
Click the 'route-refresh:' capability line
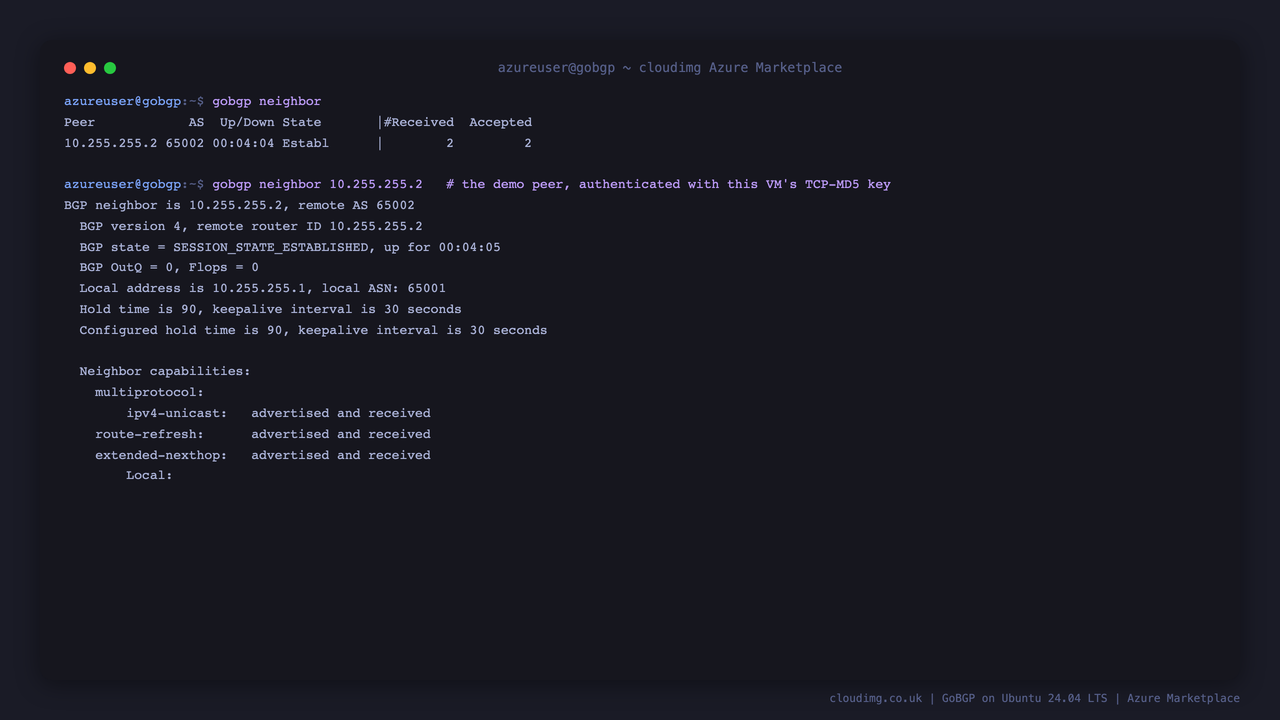(263, 434)
